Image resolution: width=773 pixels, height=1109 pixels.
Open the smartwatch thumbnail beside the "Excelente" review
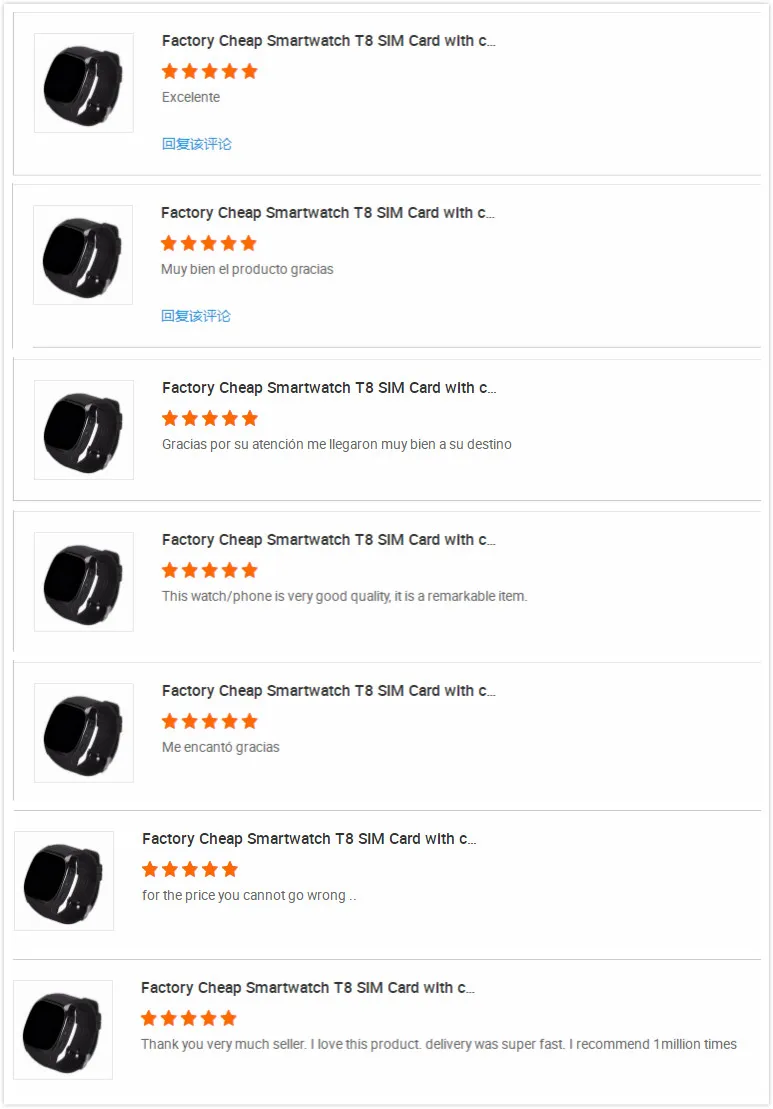pos(84,83)
